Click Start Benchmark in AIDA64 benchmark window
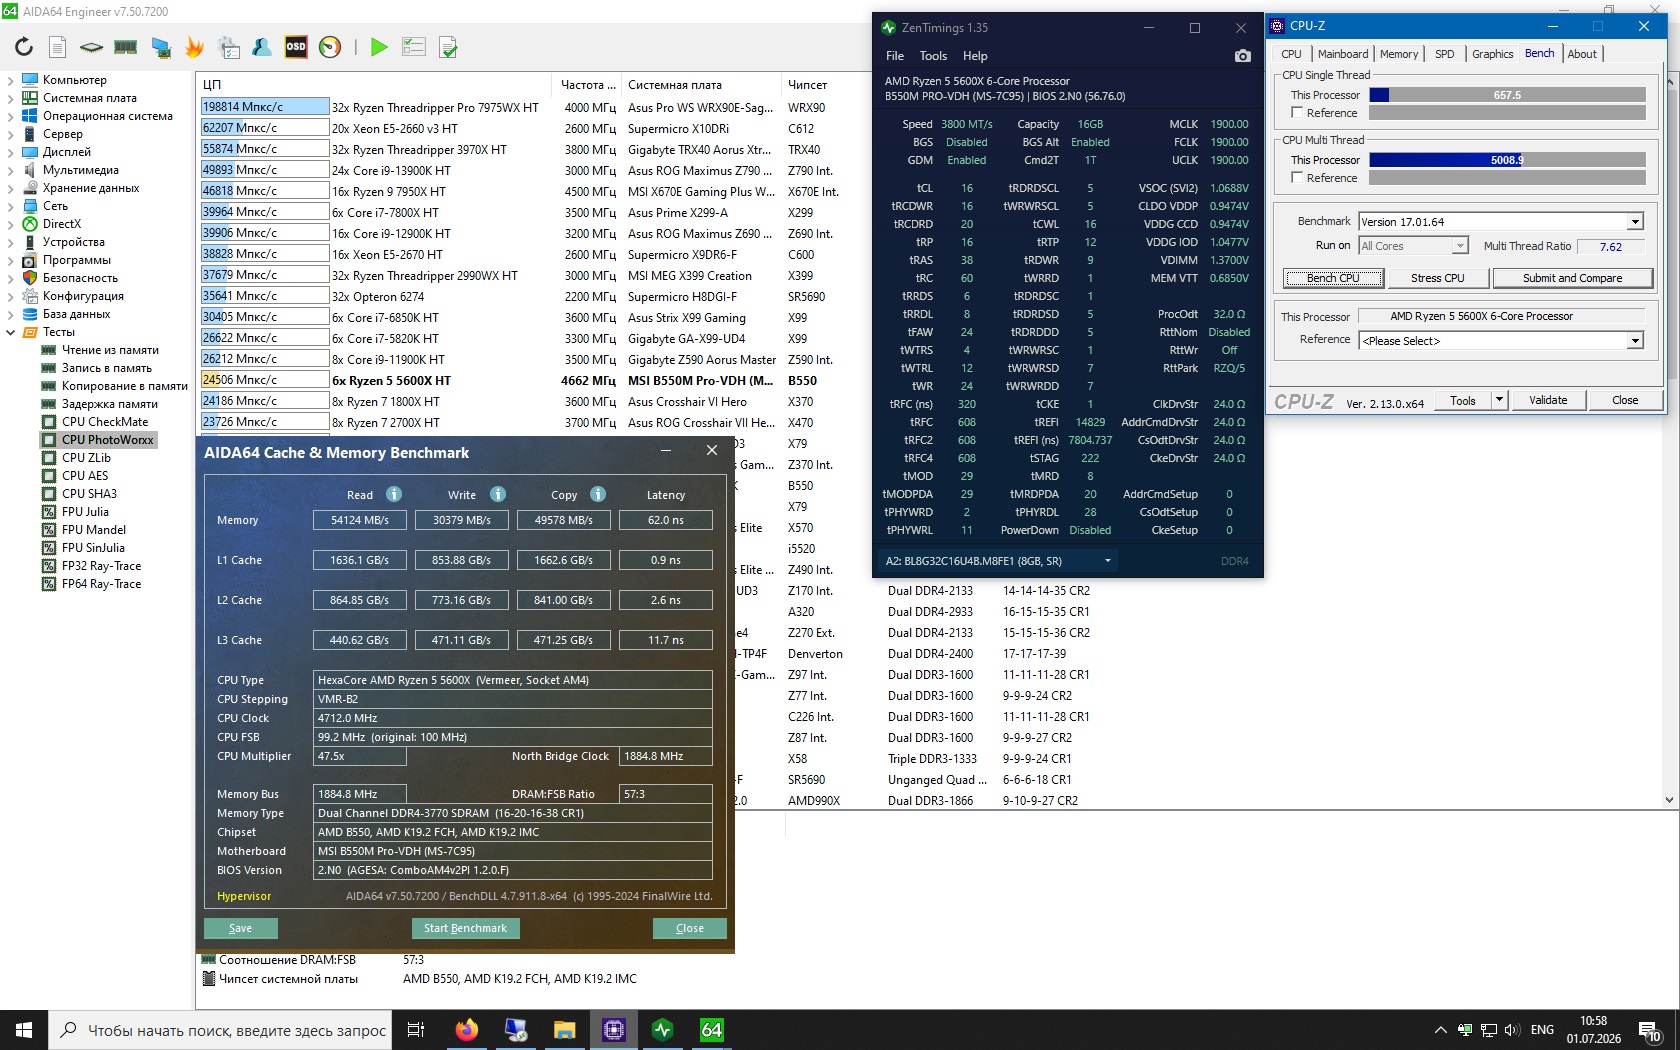The width and height of the screenshot is (1680, 1050). click(465, 928)
